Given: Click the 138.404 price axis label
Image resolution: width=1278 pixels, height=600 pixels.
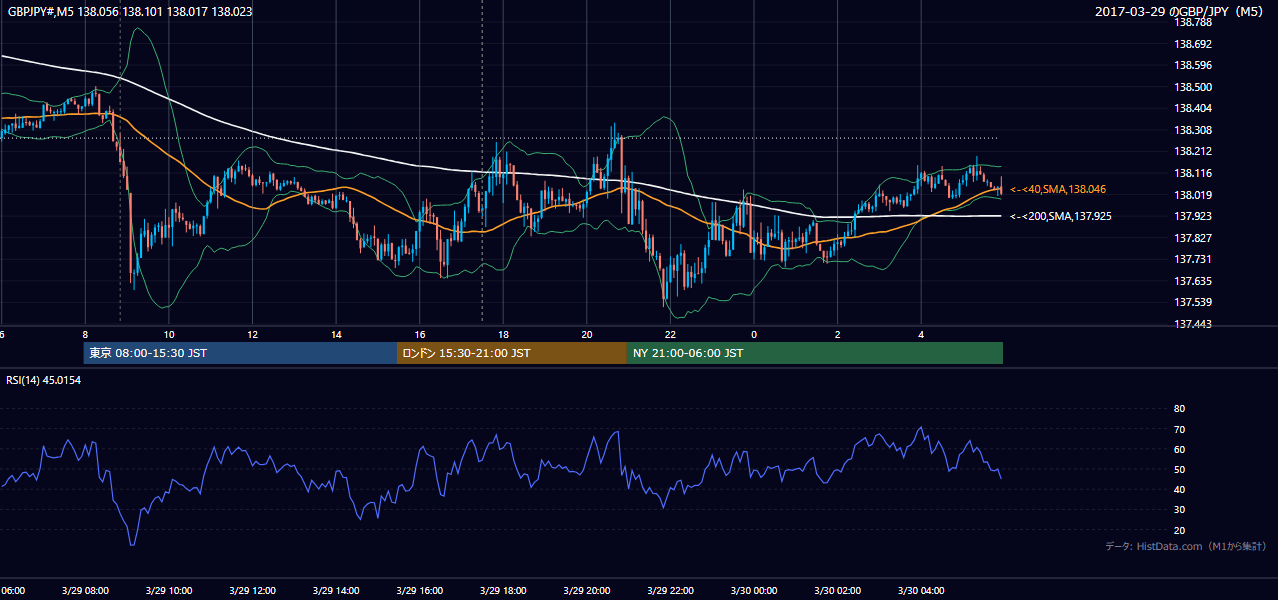Looking at the screenshot, I should (1192, 108).
